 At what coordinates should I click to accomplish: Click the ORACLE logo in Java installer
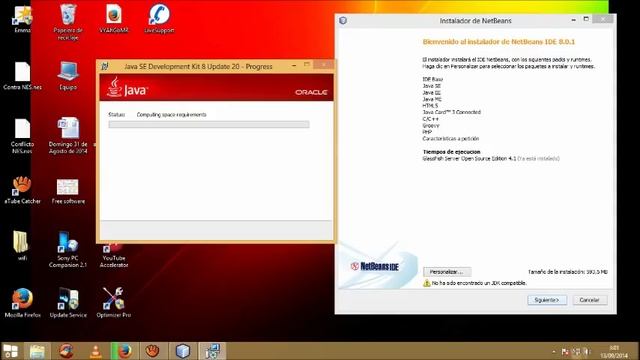(x=311, y=92)
